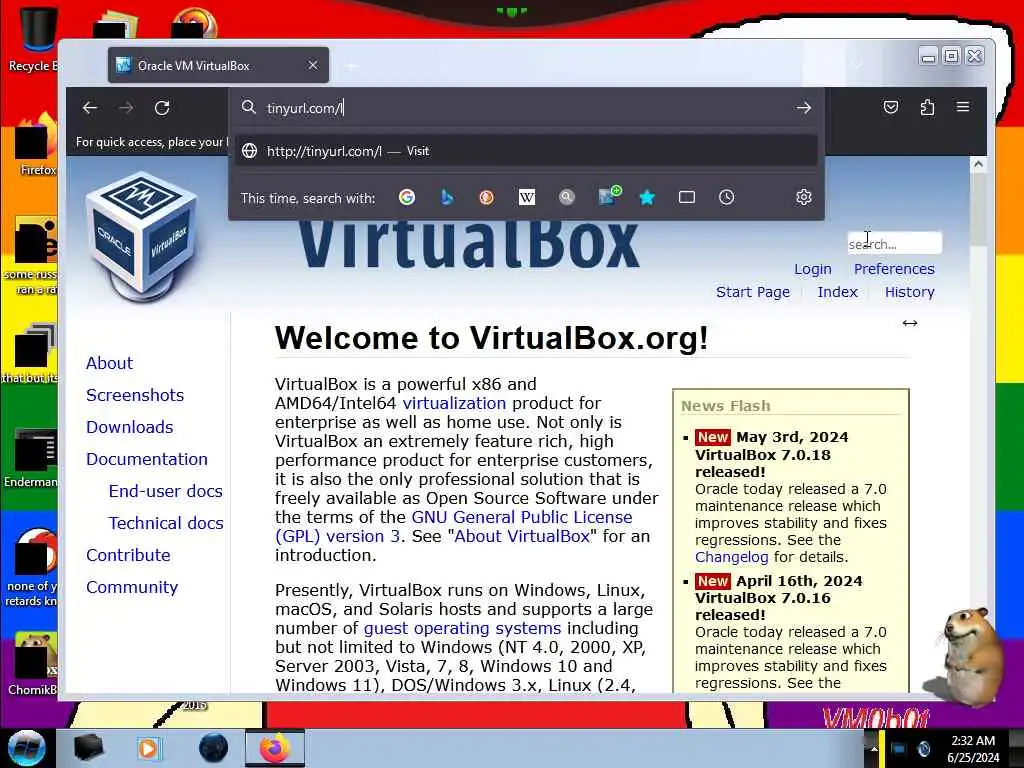The image size is (1024, 768).
Task: Close the Oracle VM VirtualBox tab
Action: (x=313, y=65)
